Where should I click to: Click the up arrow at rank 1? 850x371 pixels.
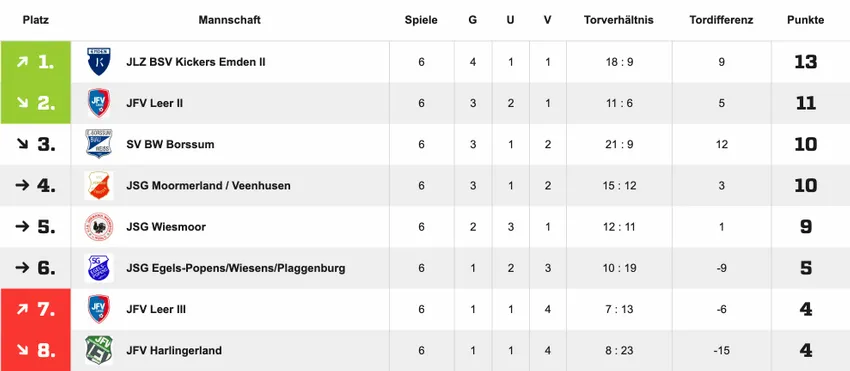[x=22, y=62]
